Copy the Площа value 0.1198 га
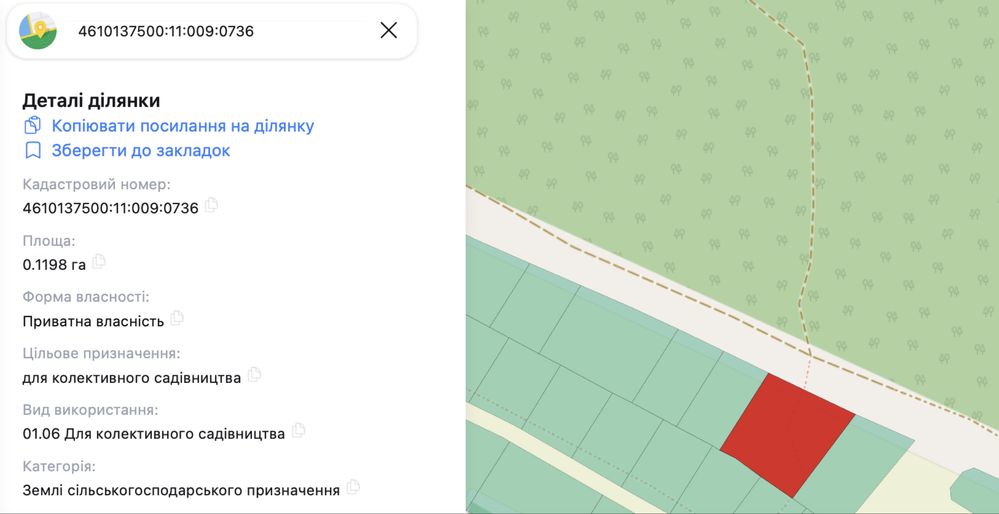Screen dimensions: 999x514 99,261
